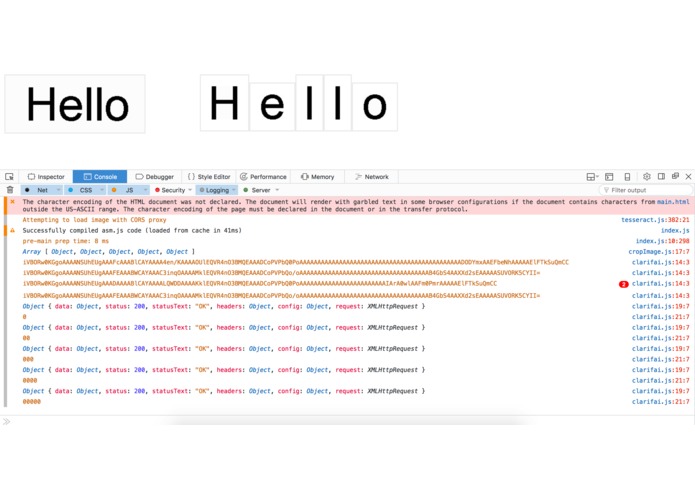Open devtools in separate window icon
The width and height of the screenshot is (695, 494).
(x=675, y=176)
